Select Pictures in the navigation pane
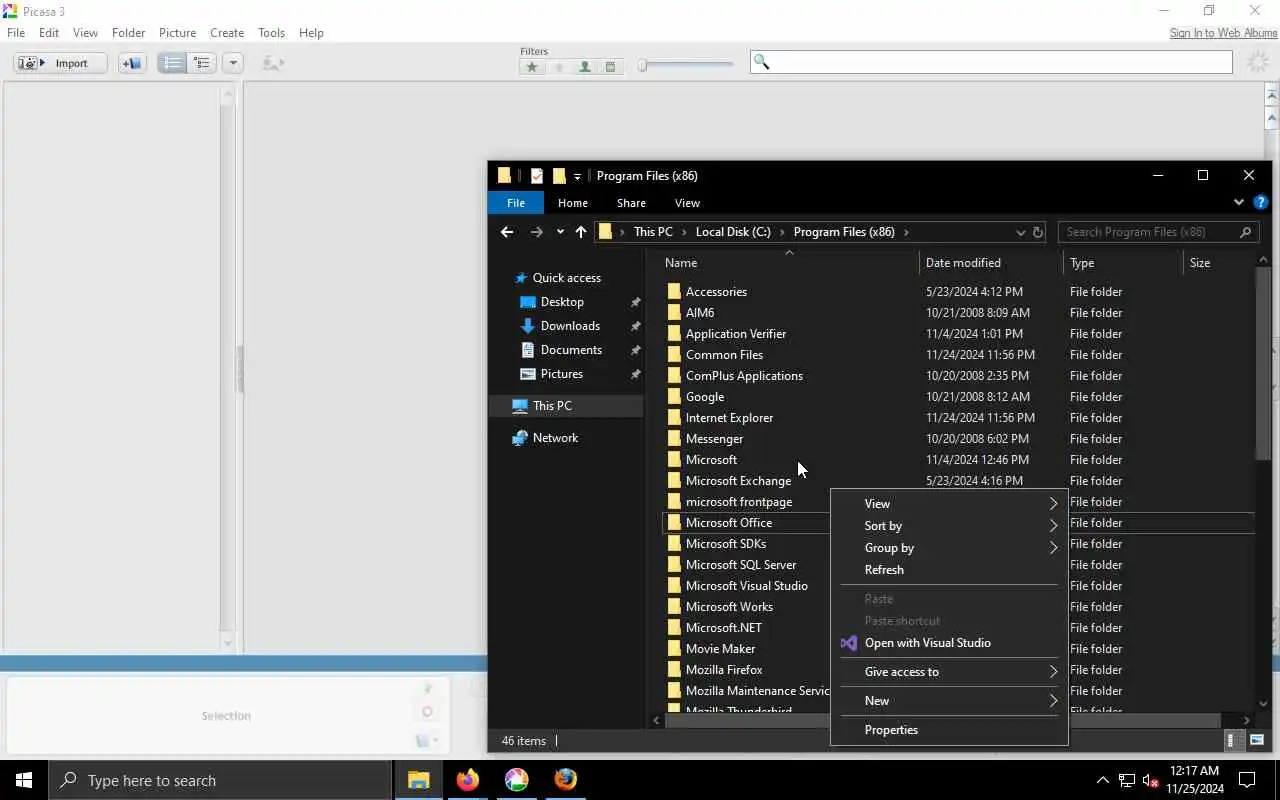 pos(561,374)
